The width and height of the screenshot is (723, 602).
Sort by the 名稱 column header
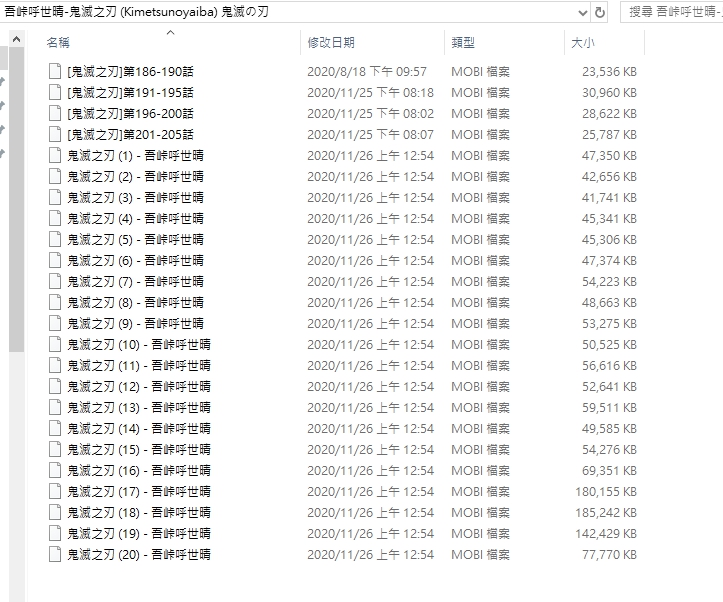pos(58,43)
